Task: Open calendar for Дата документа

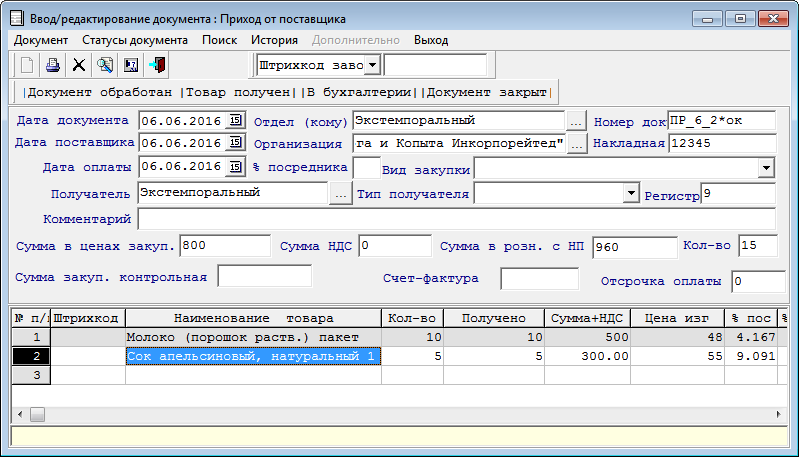Action: (235, 120)
